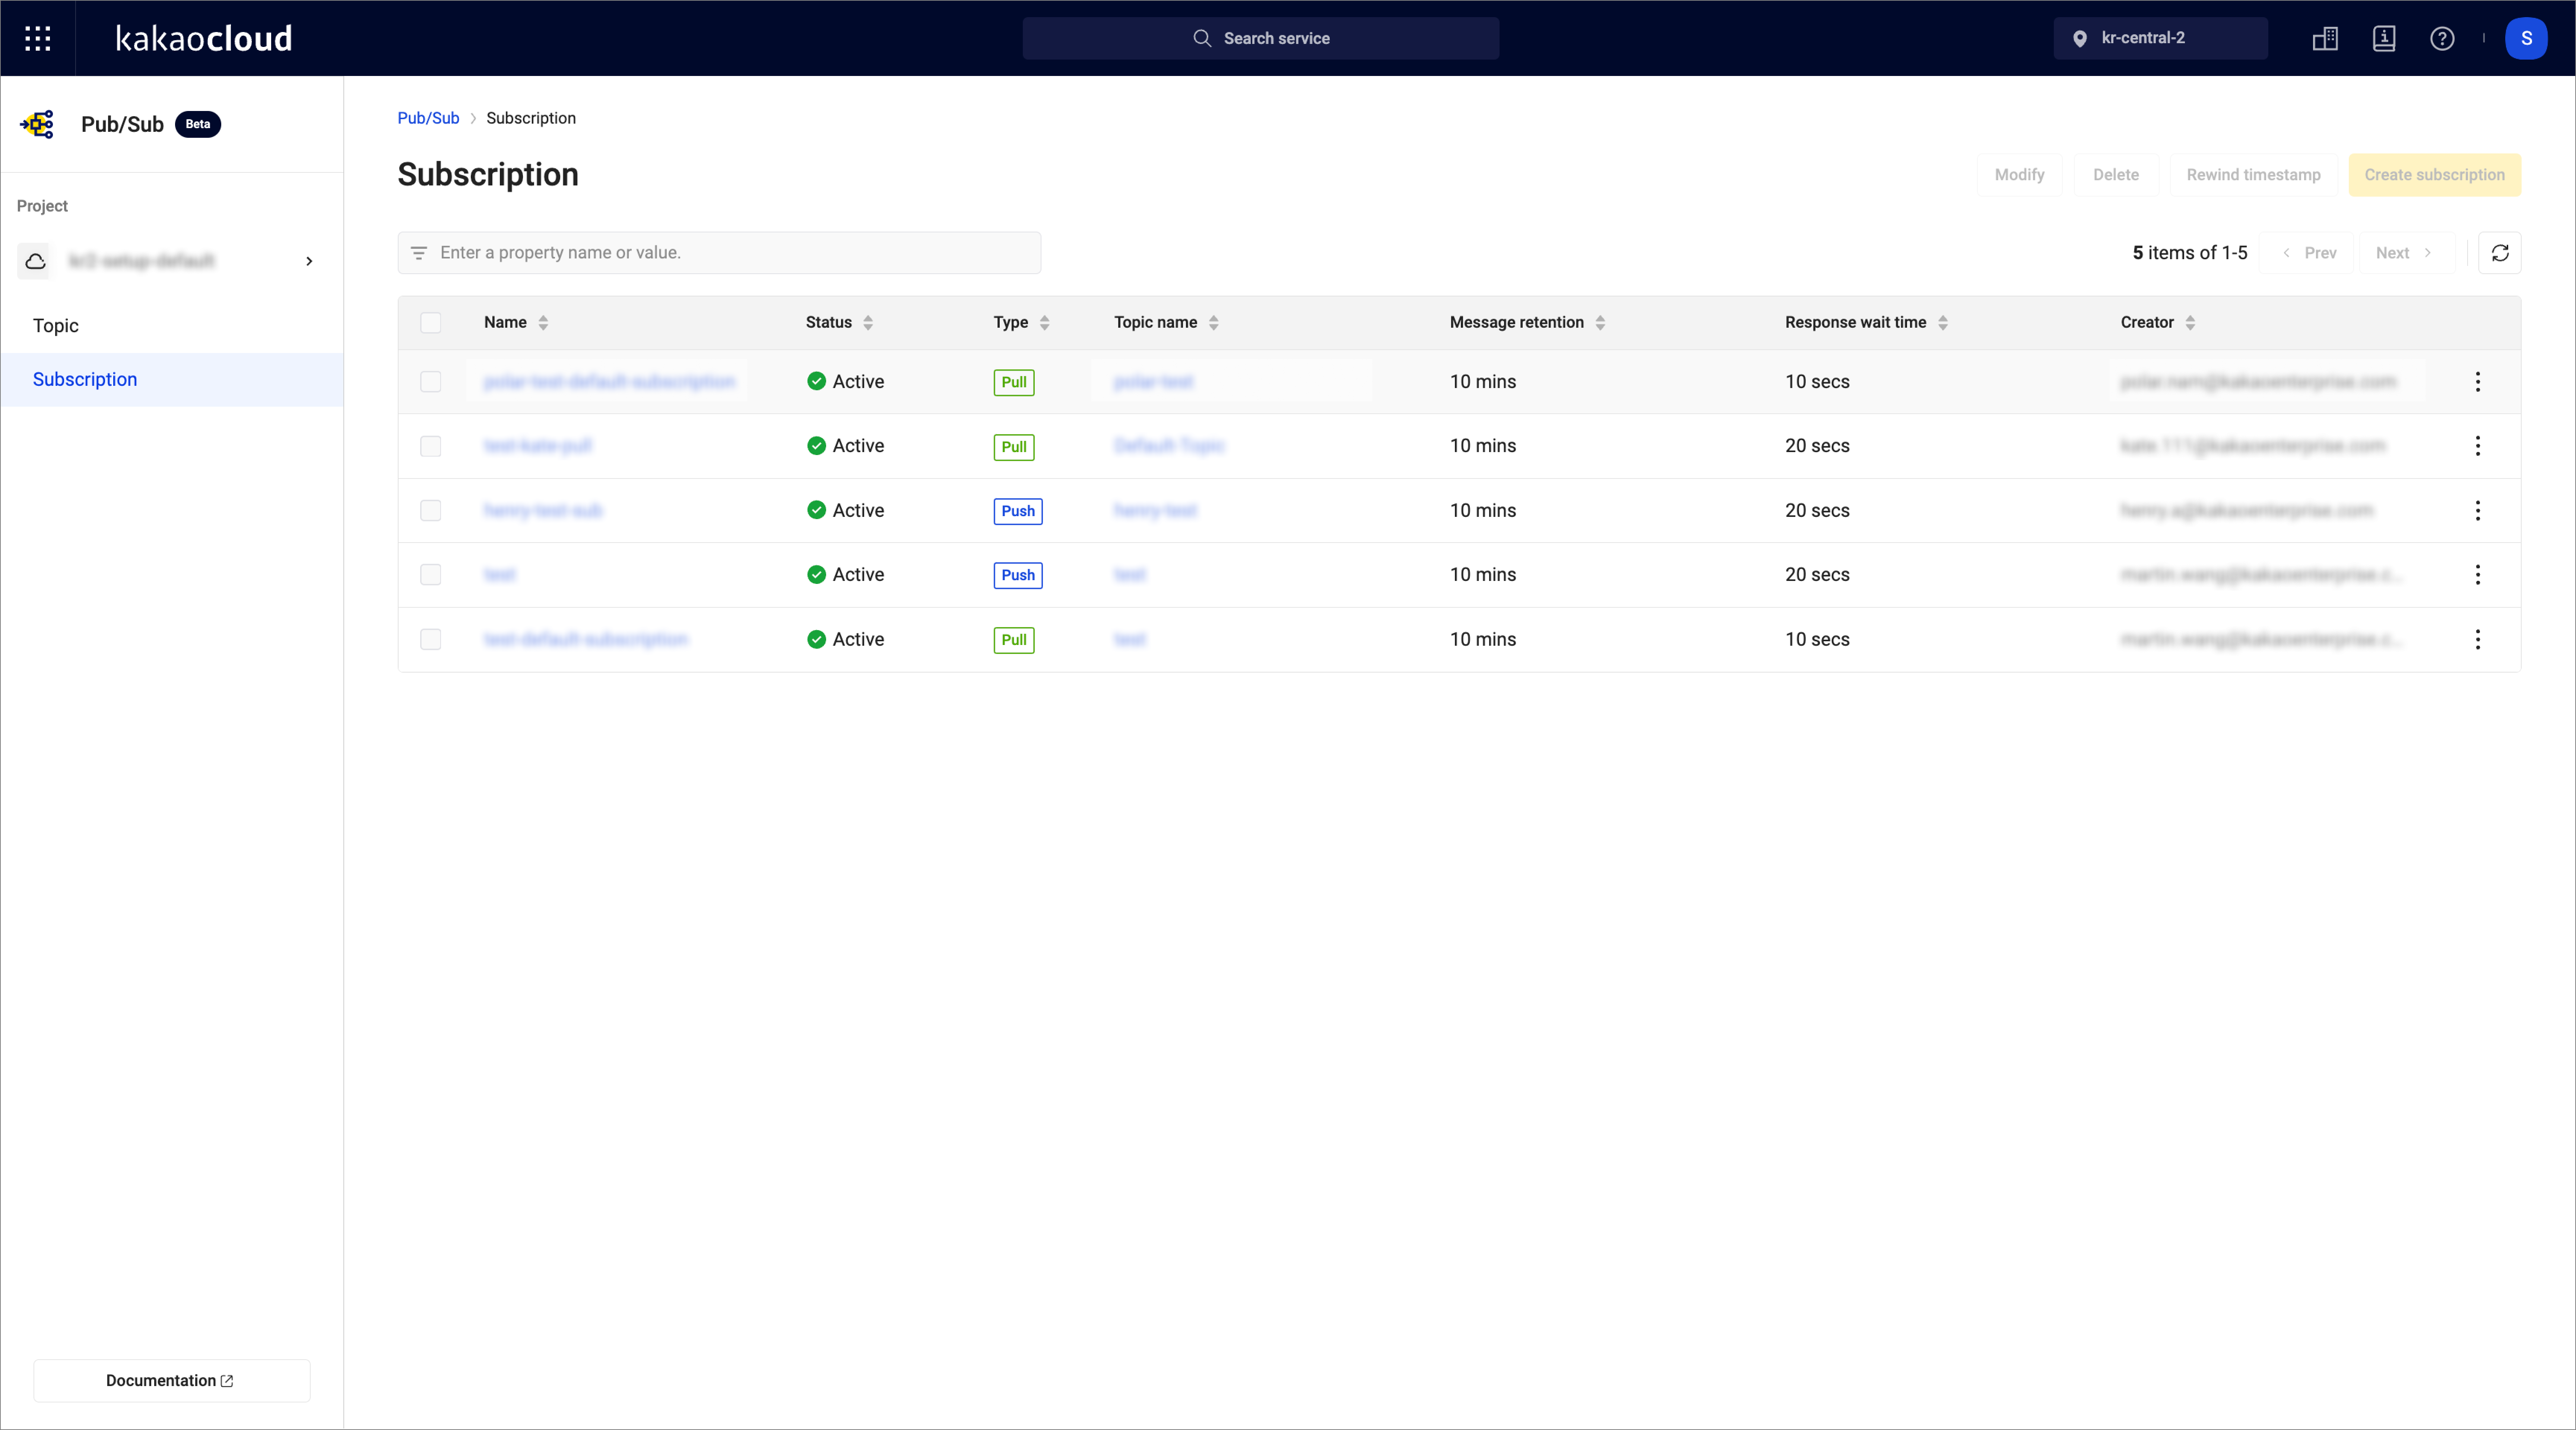Click the Beta badge
The height and width of the screenshot is (1430, 2576).
click(x=198, y=124)
